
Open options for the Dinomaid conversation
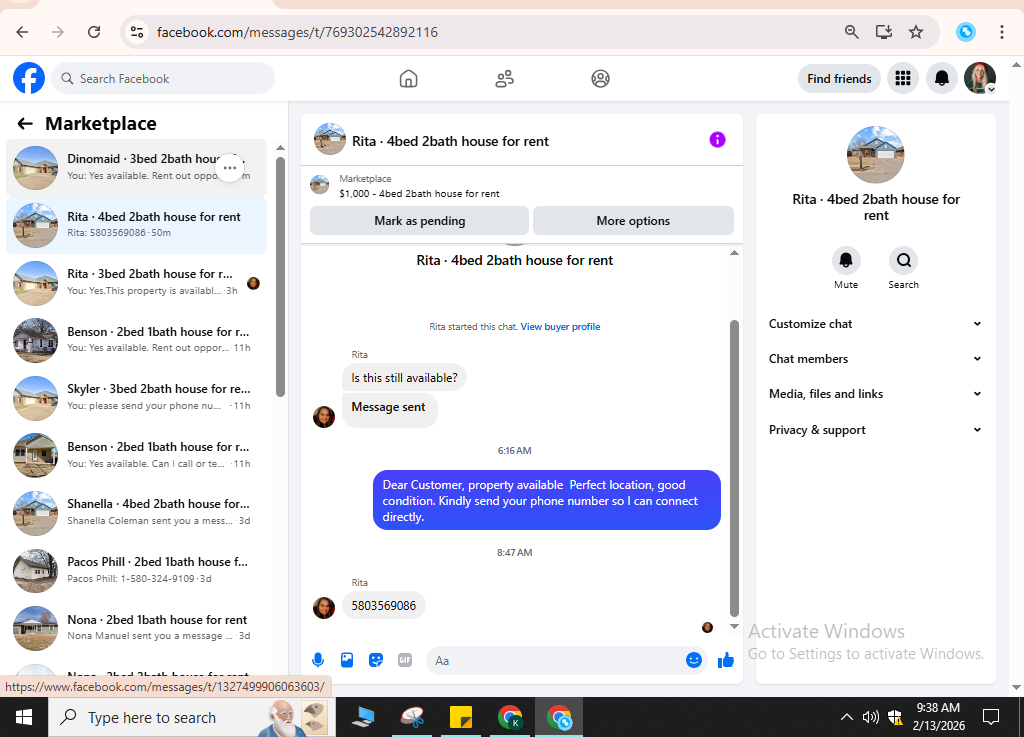tap(230, 168)
